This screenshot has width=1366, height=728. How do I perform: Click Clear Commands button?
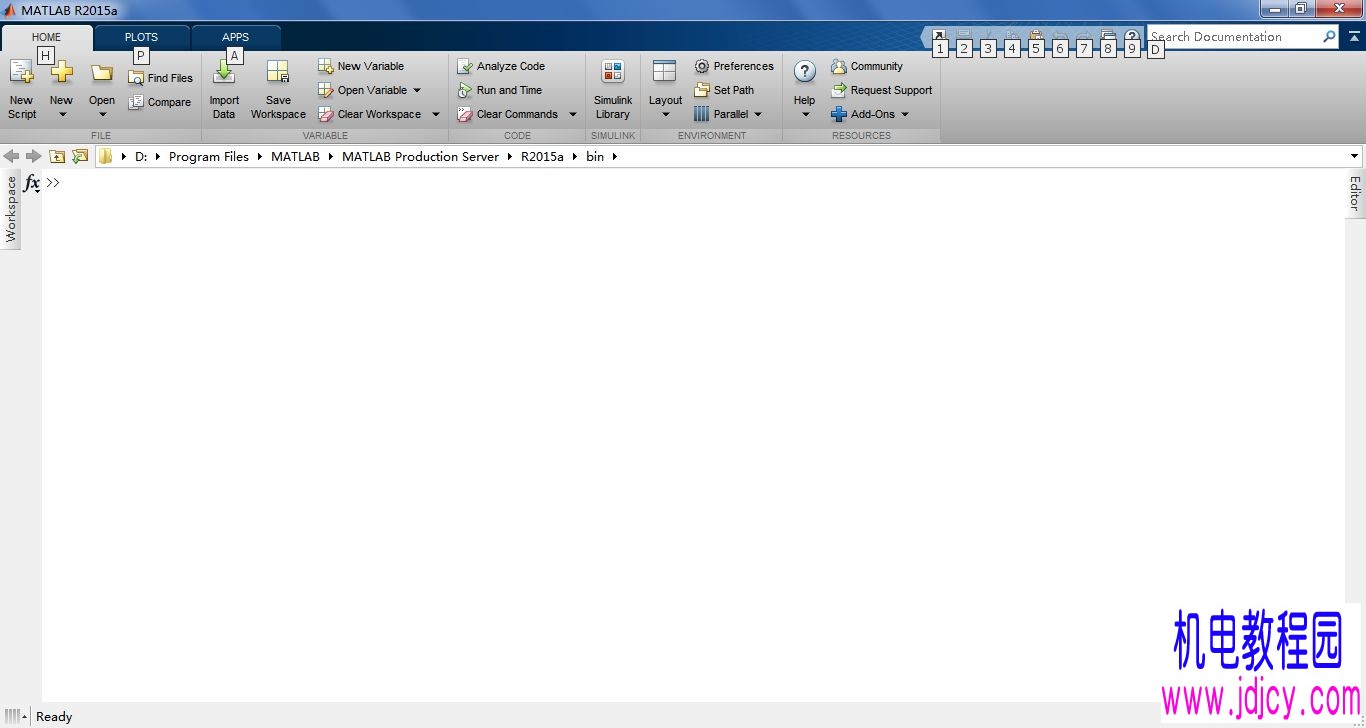click(508, 114)
